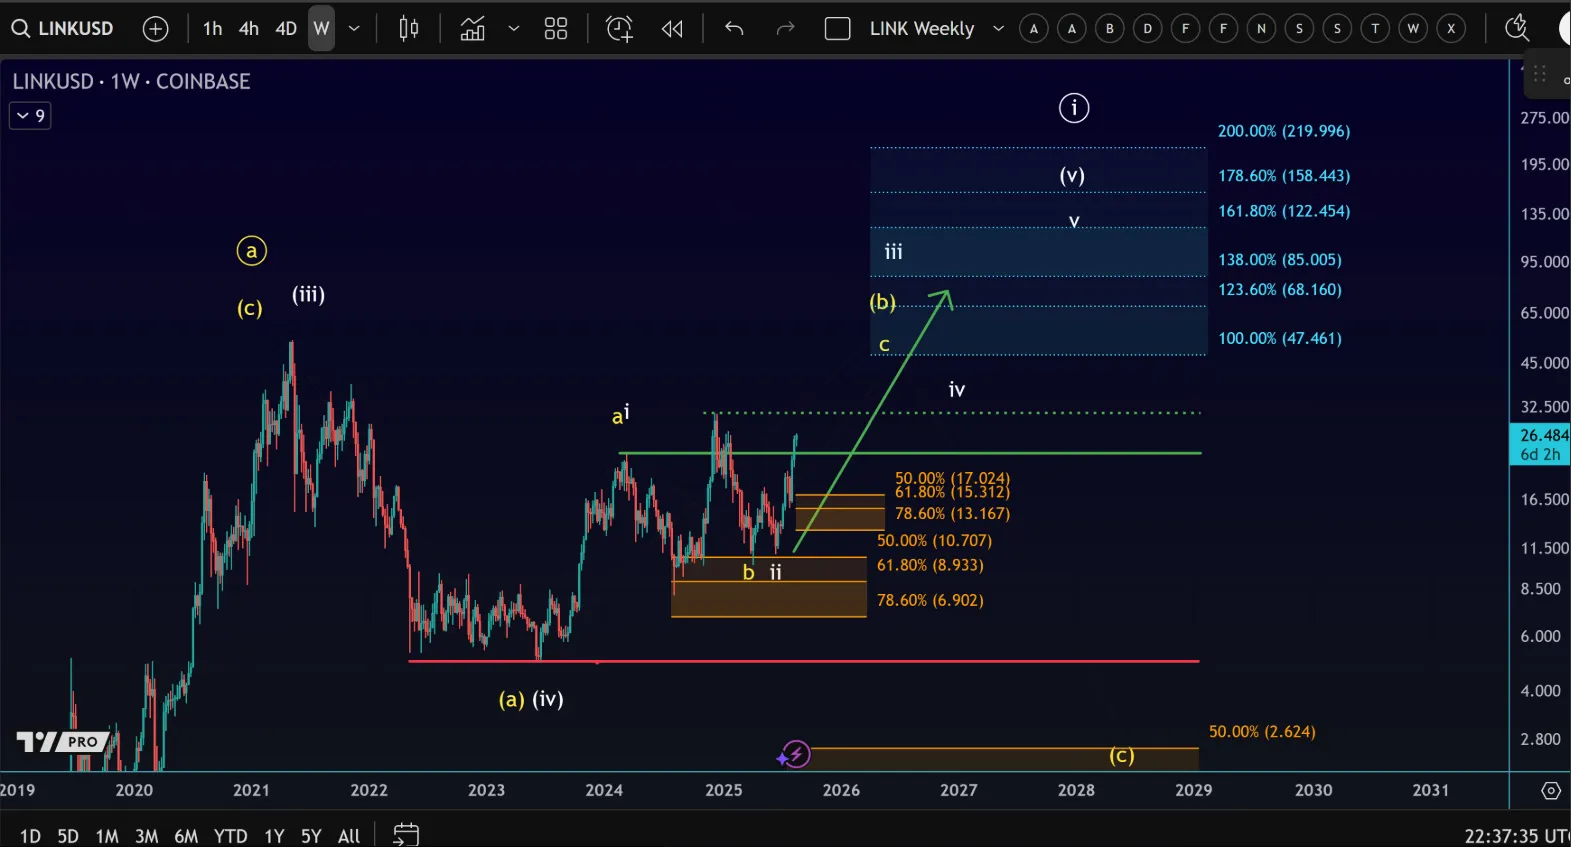Open chart settings gear on the time axis
The image size is (1571, 847).
coord(1550,790)
